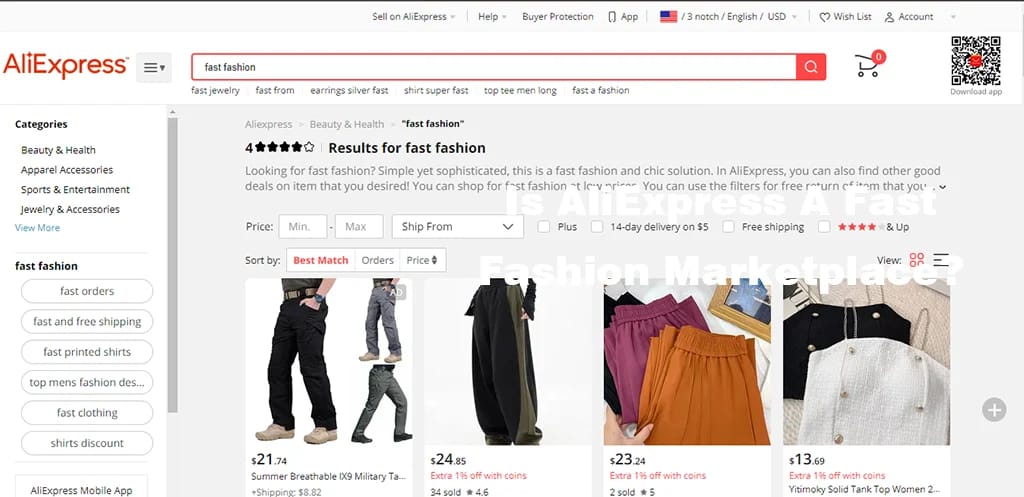This screenshot has height=497, width=1024.
Task: Open the Account dropdown
Action: point(920,17)
